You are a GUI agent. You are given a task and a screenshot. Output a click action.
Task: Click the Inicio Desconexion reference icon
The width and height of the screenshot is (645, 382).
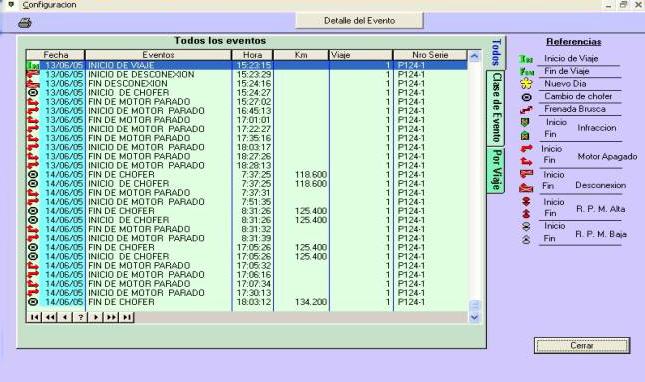point(526,174)
